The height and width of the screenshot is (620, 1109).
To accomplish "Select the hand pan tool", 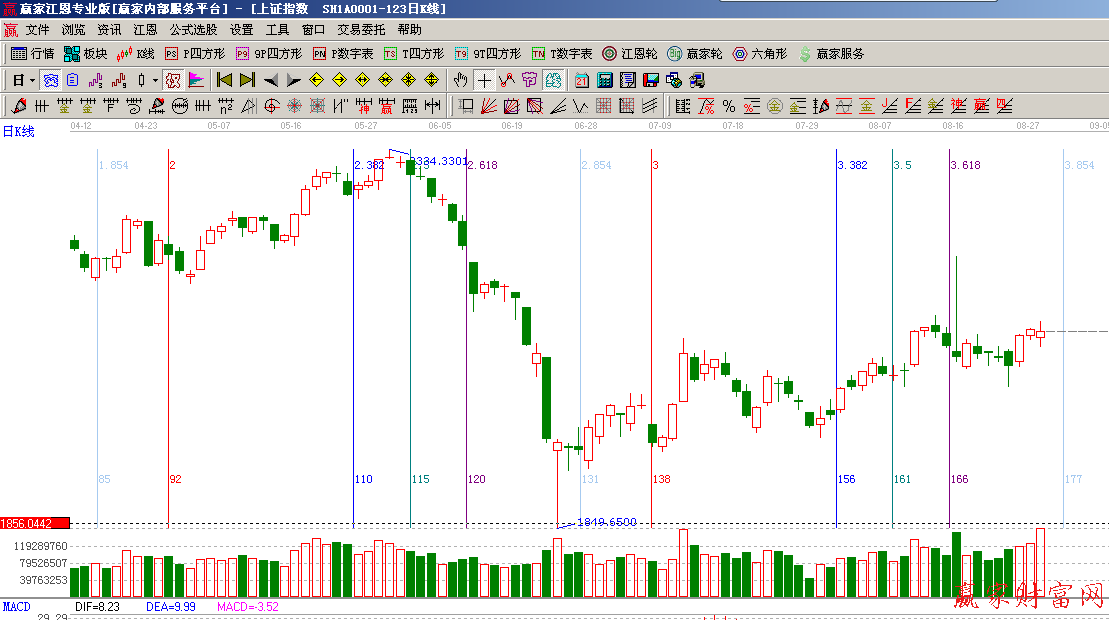I will point(460,80).
